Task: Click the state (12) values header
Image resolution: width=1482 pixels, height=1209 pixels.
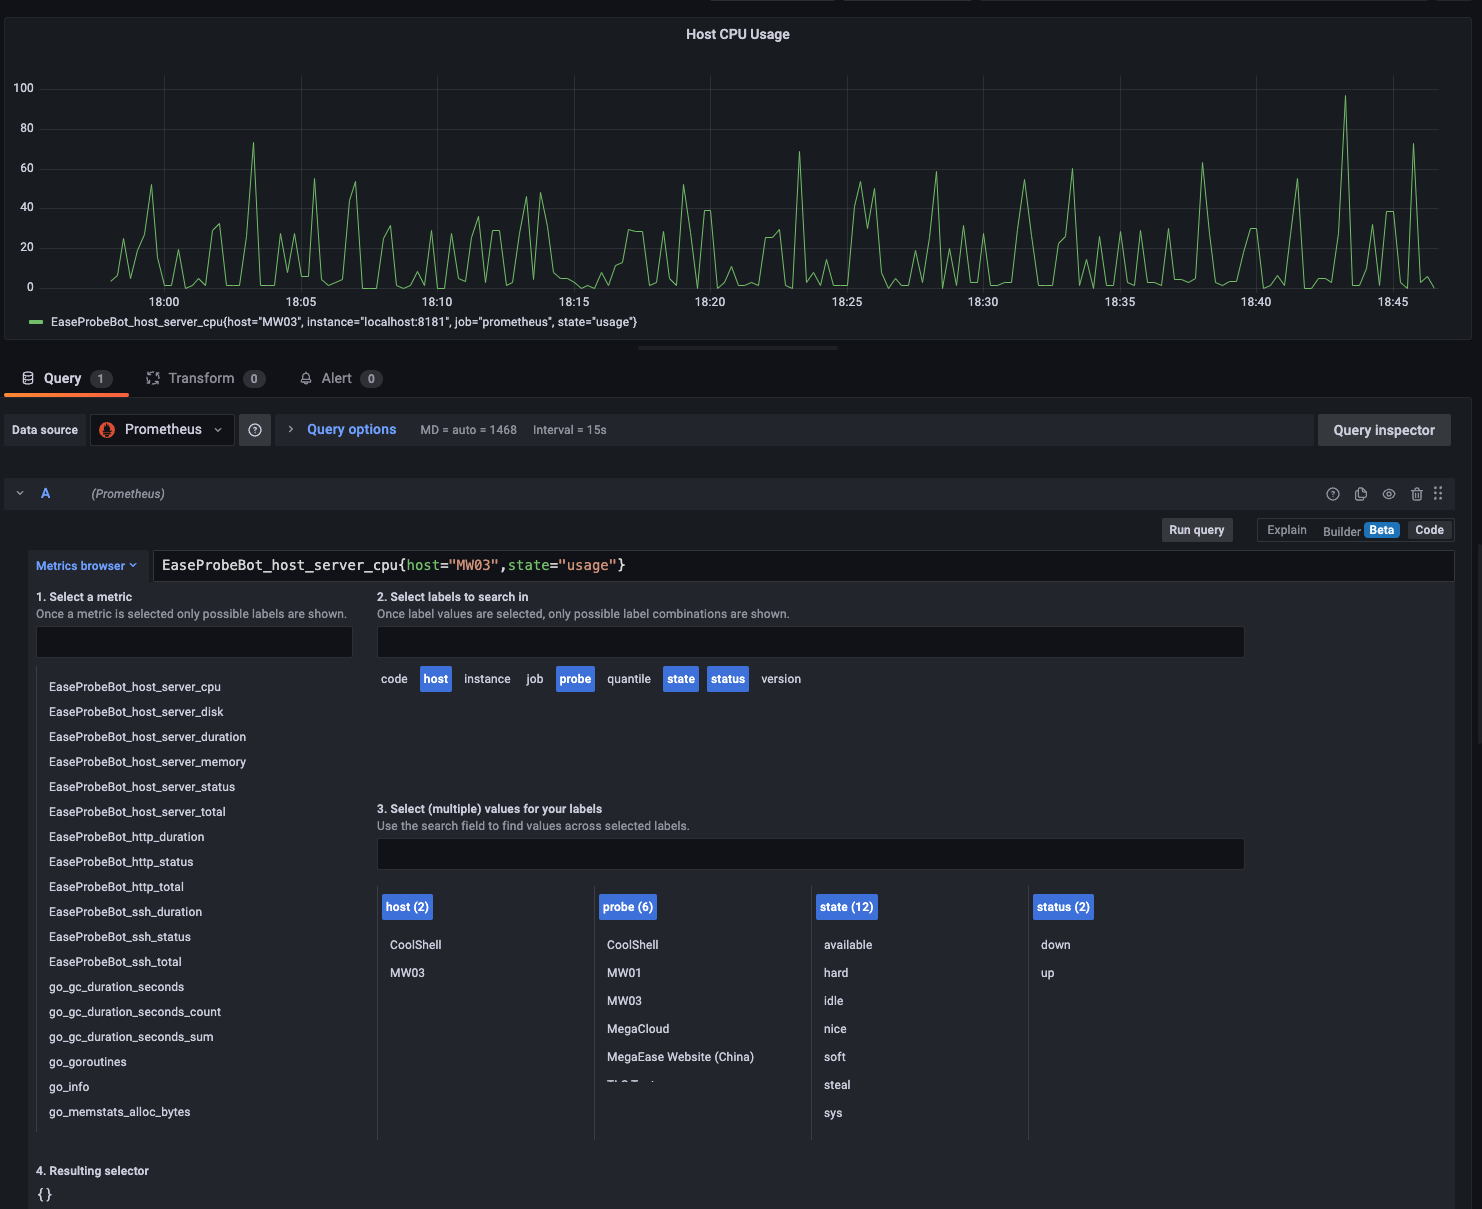Action: tap(847, 907)
